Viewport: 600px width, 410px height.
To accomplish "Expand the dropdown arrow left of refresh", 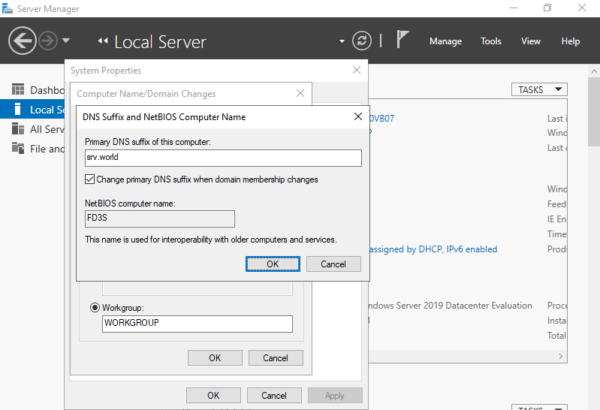I will 342,41.
